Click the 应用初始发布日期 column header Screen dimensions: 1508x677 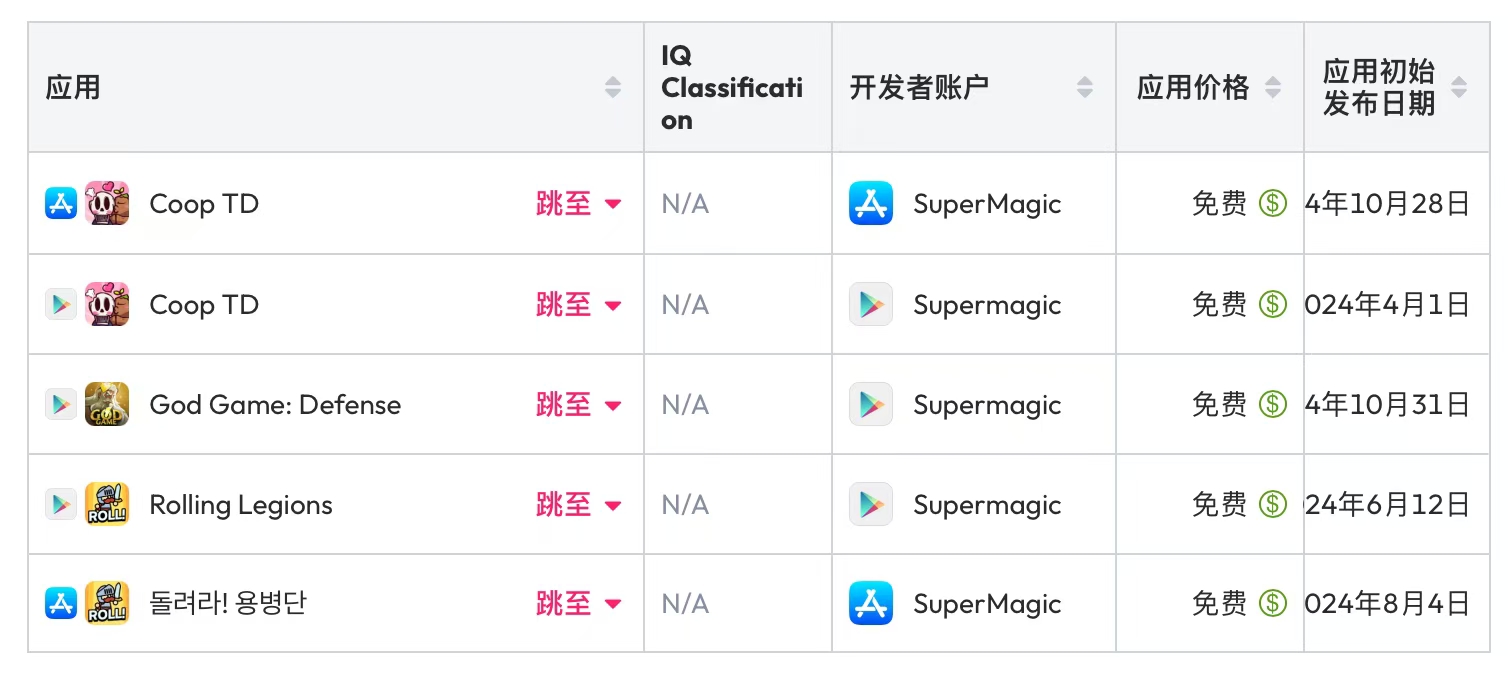(x=1379, y=87)
